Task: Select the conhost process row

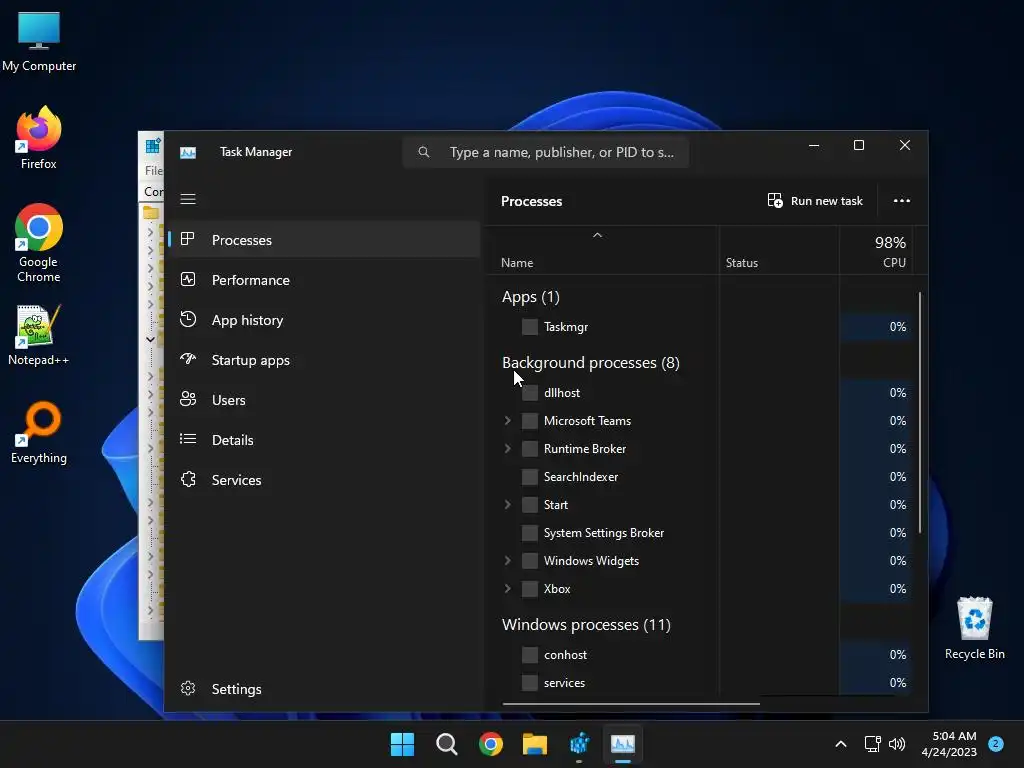Action: (705, 654)
